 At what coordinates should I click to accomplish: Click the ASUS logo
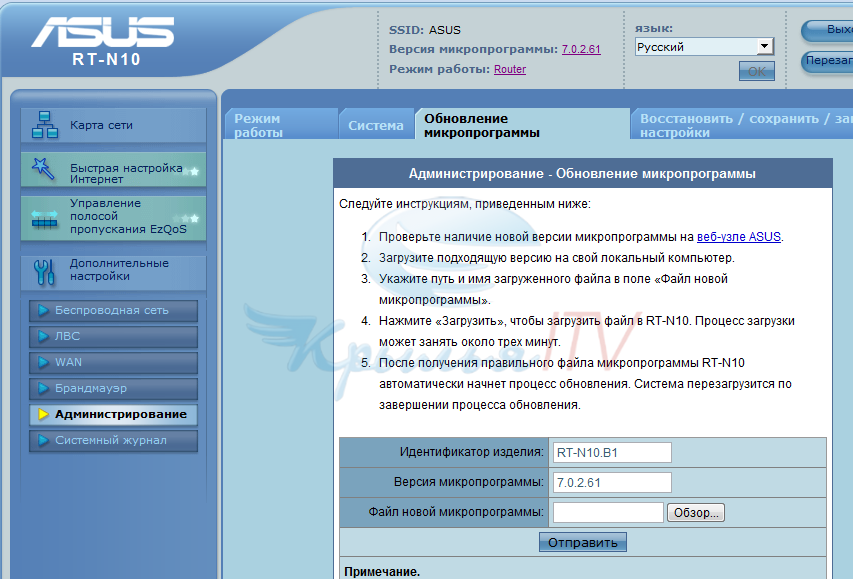(x=103, y=32)
